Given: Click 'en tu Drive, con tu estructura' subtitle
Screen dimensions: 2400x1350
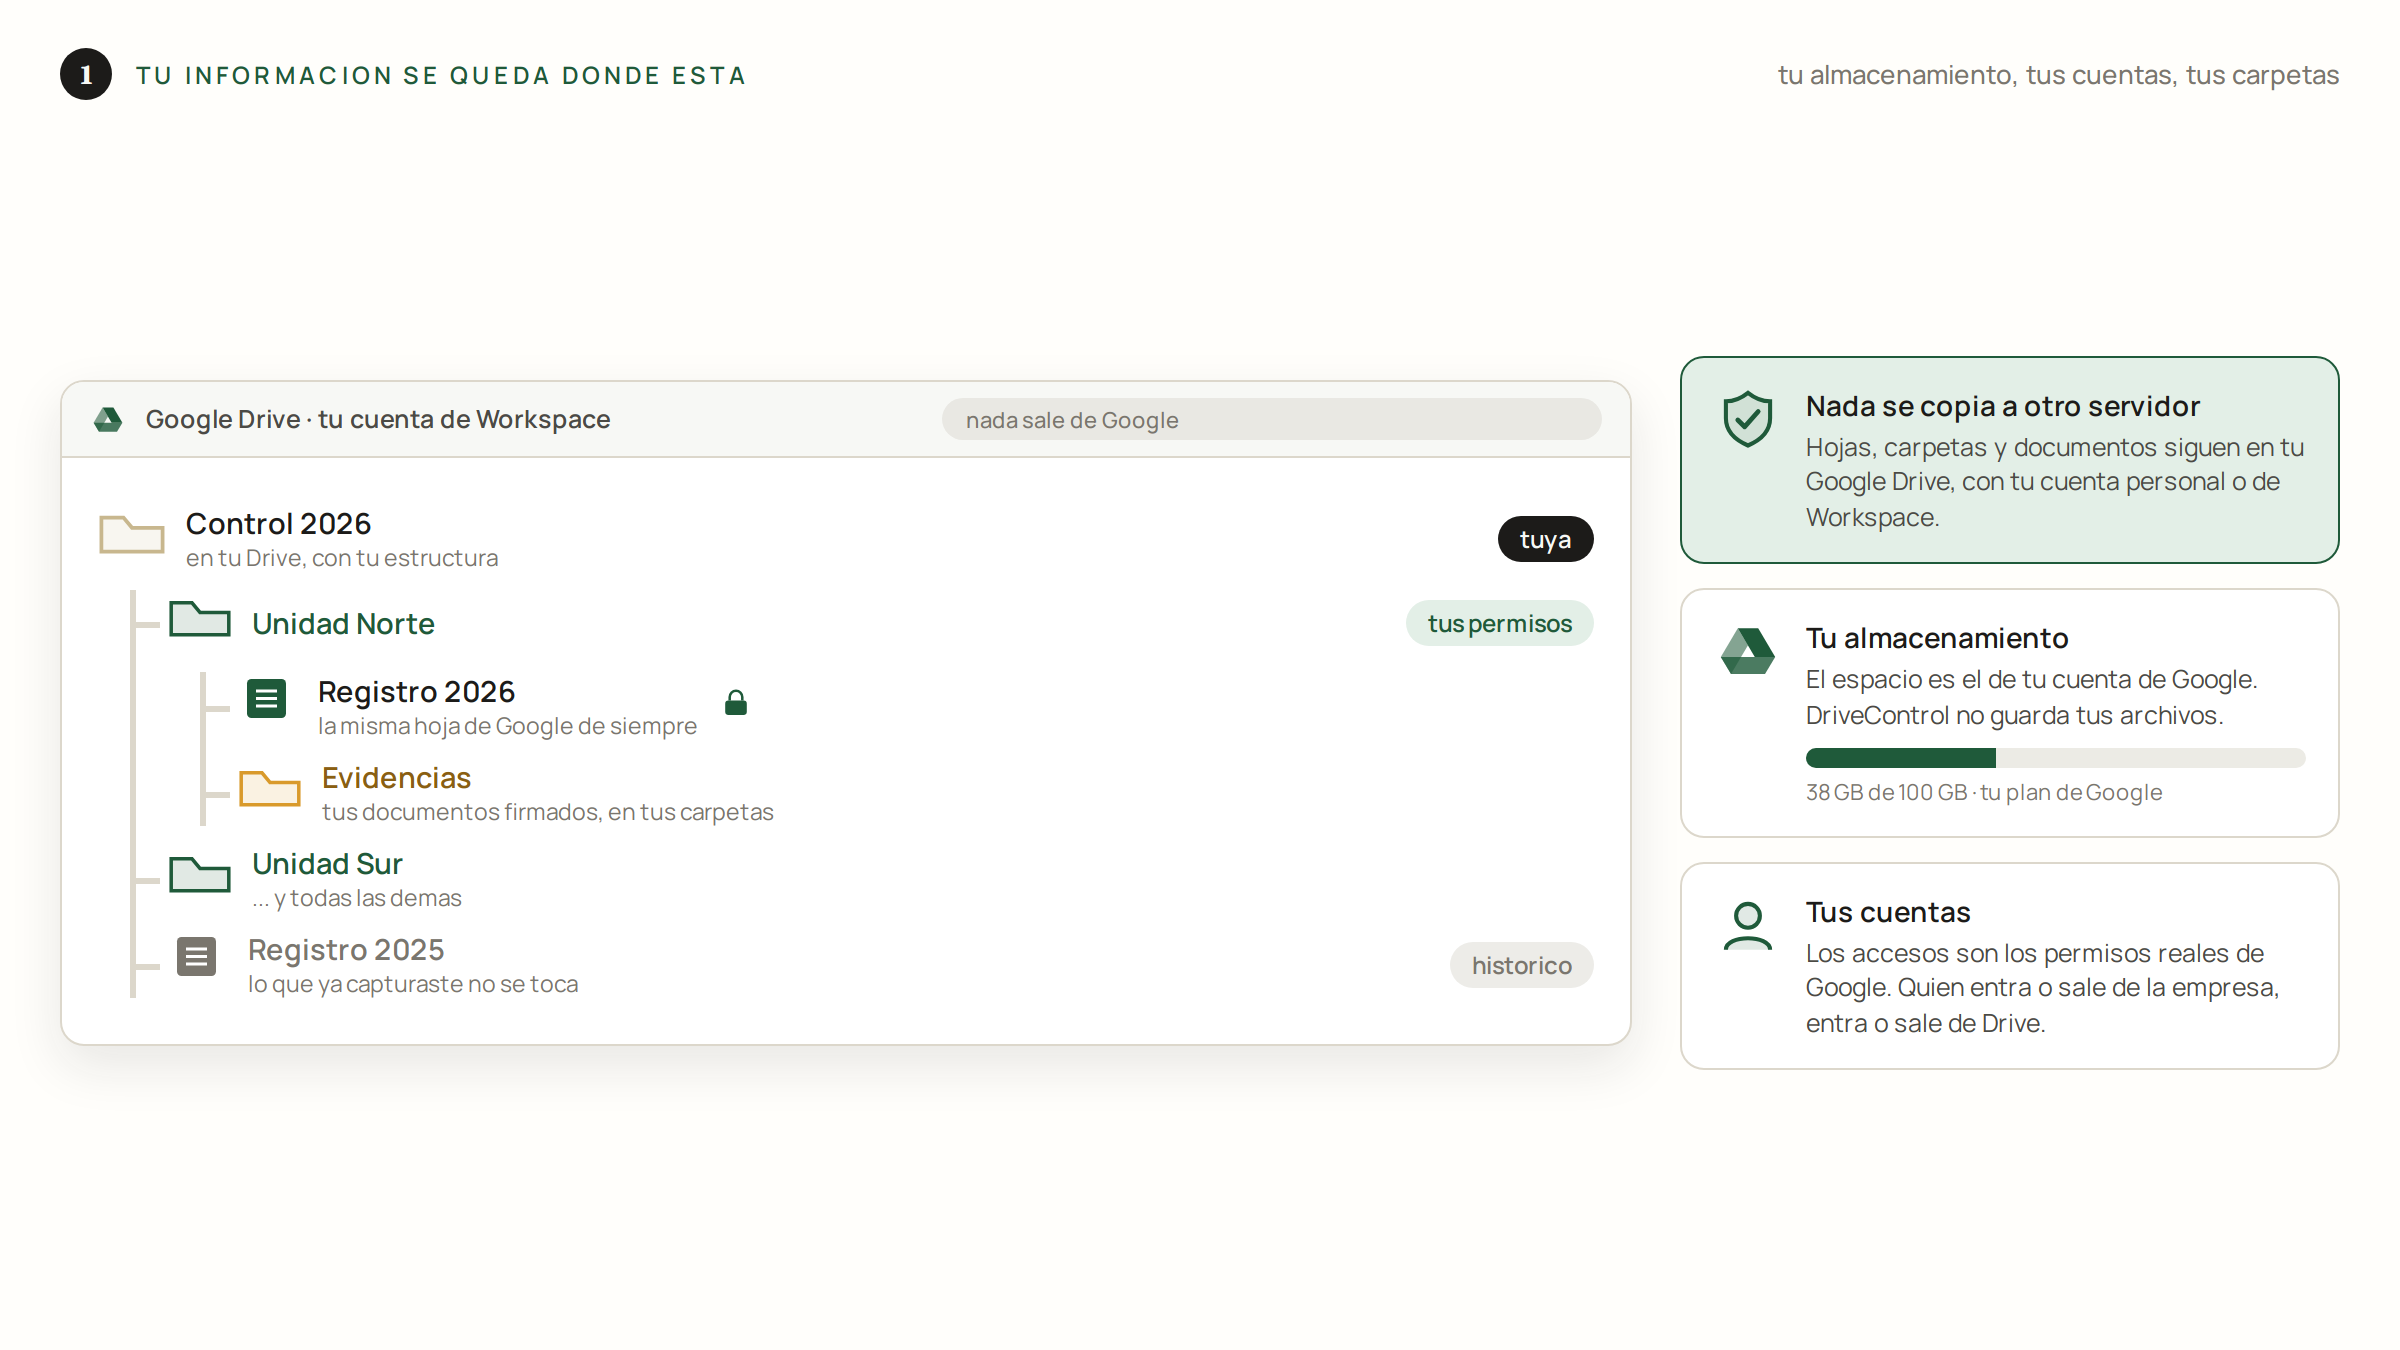Looking at the screenshot, I should pyautogui.click(x=342, y=558).
